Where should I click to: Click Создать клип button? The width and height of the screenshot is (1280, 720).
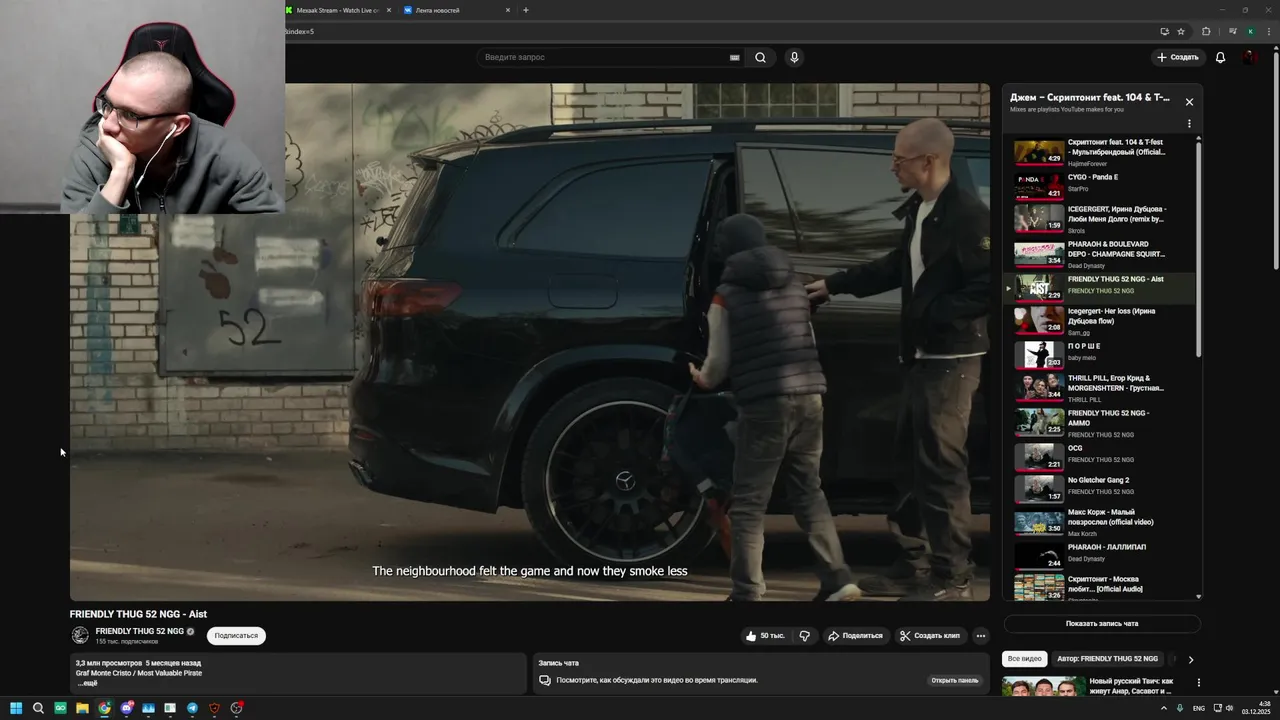click(x=930, y=636)
